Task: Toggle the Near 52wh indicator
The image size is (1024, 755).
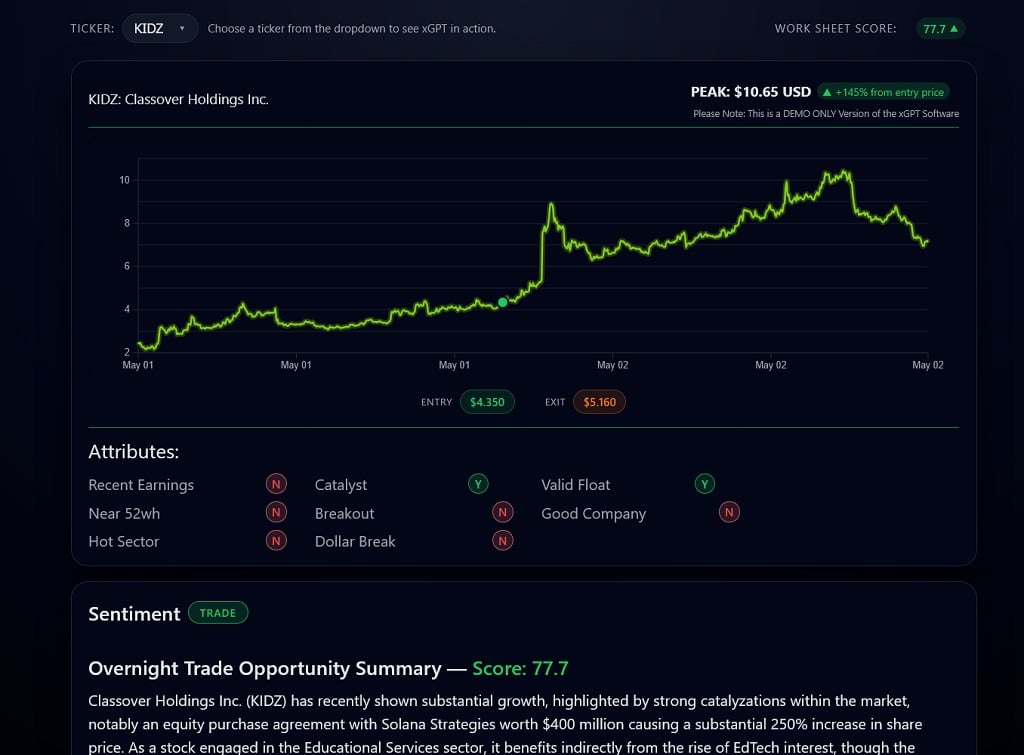Action: tap(276, 512)
